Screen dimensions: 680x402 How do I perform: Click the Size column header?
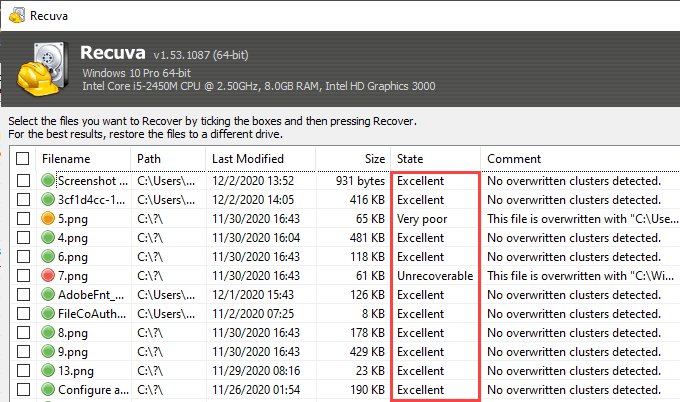tap(374, 159)
